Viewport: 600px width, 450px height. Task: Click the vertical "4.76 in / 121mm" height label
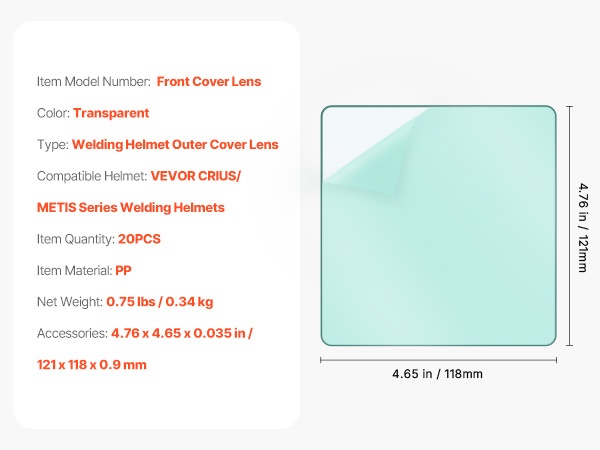click(x=583, y=226)
